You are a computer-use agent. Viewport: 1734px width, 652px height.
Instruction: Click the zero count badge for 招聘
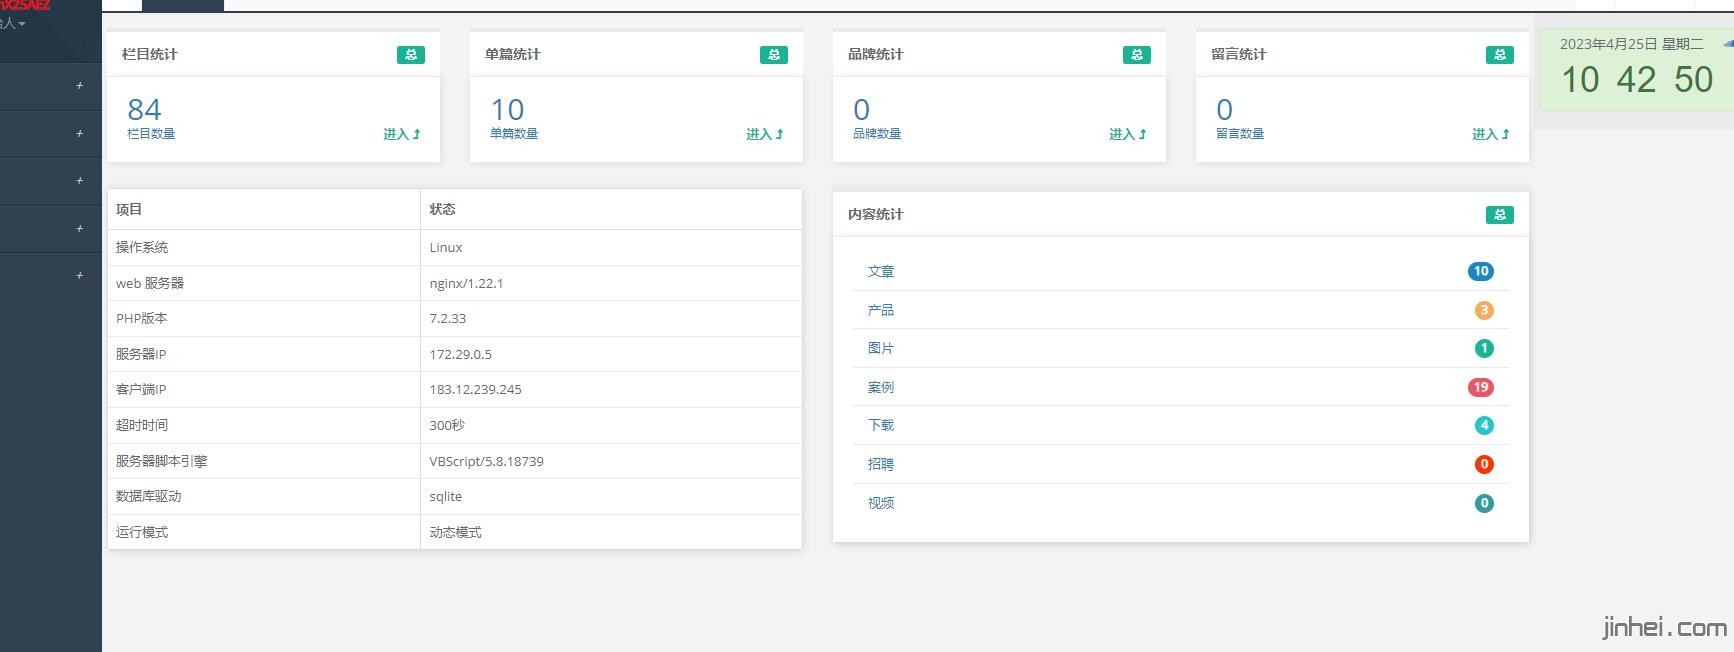pyautogui.click(x=1484, y=464)
